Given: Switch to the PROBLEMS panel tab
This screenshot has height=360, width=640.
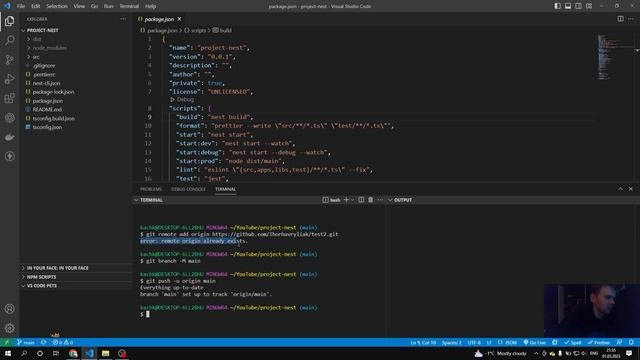Looking at the screenshot, I should tap(151, 189).
